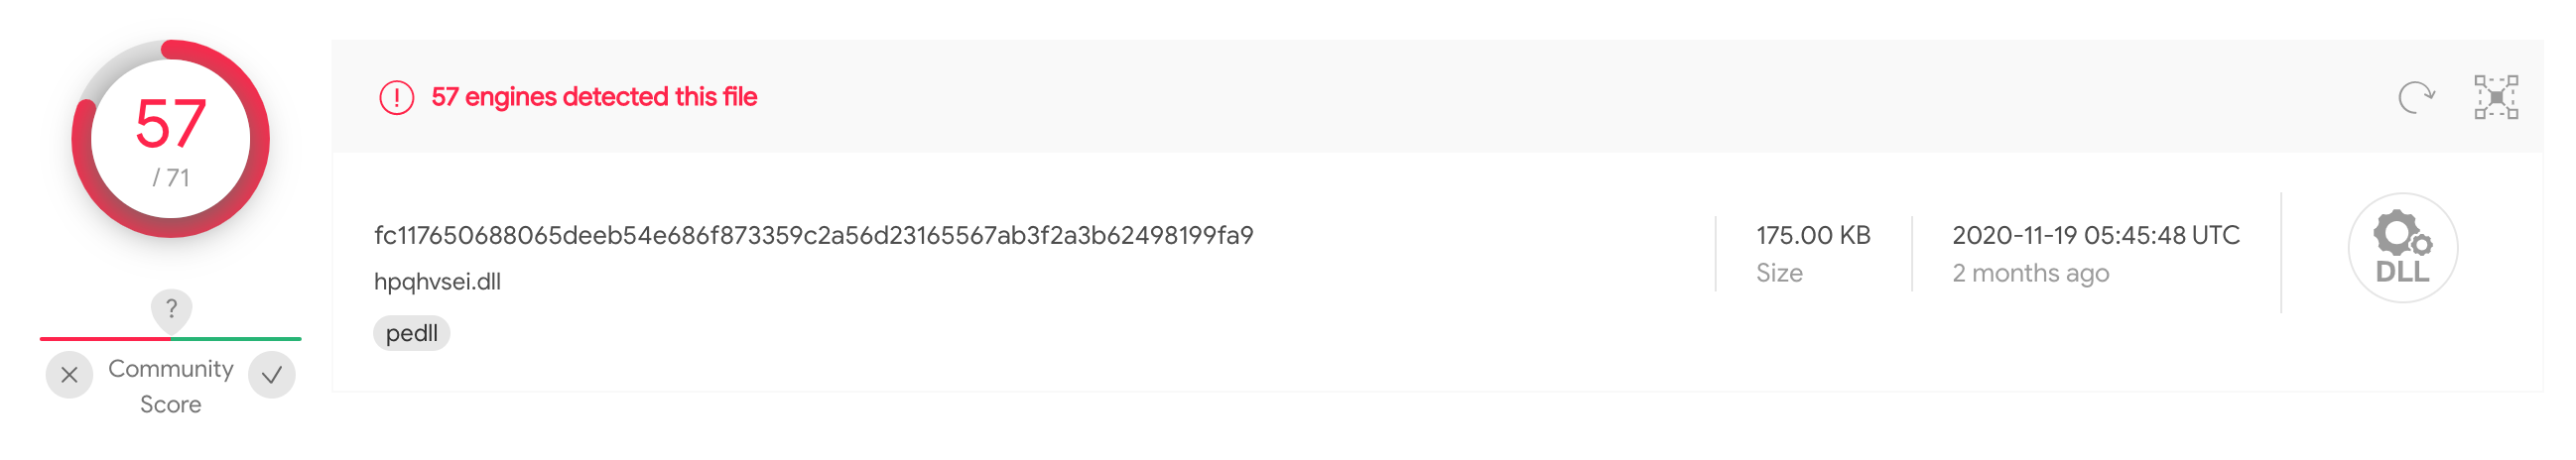Click the DLL file type icon

point(2402,248)
